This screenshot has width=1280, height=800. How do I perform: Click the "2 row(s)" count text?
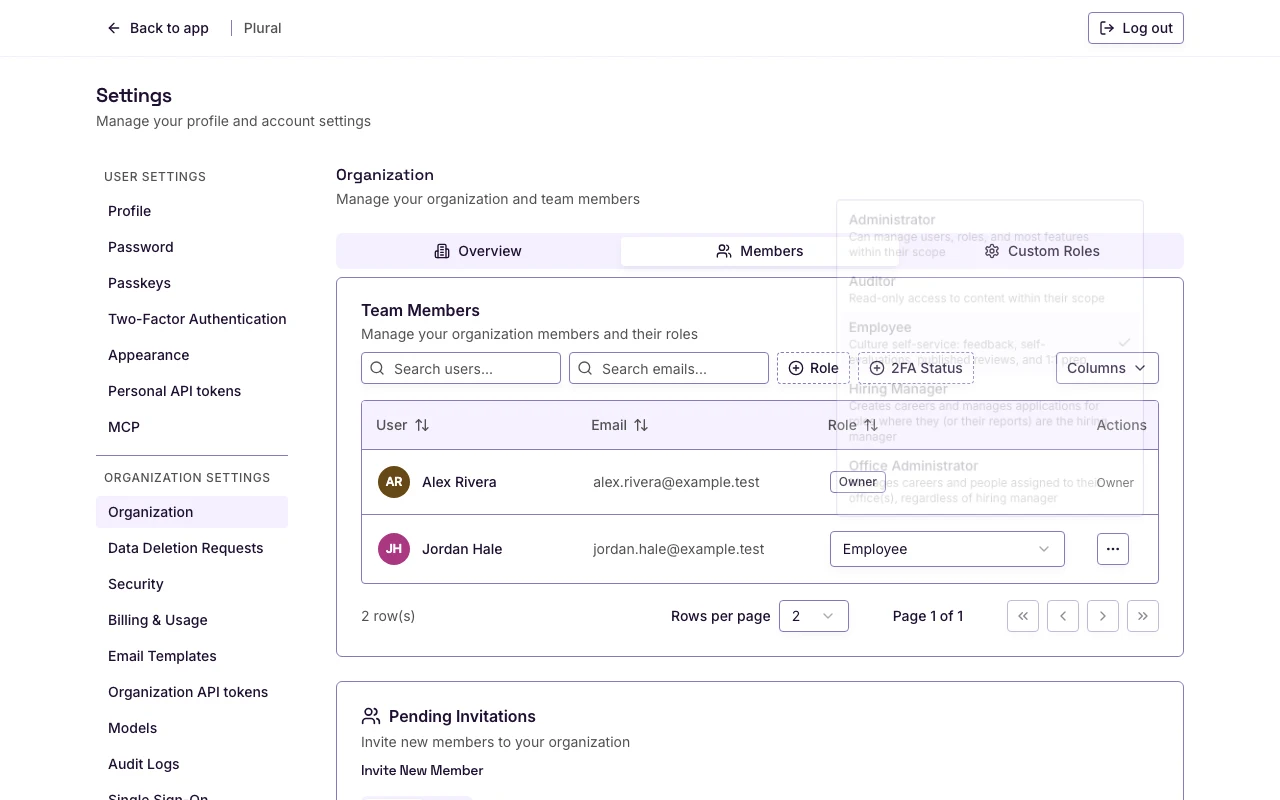tap(388, 616)
